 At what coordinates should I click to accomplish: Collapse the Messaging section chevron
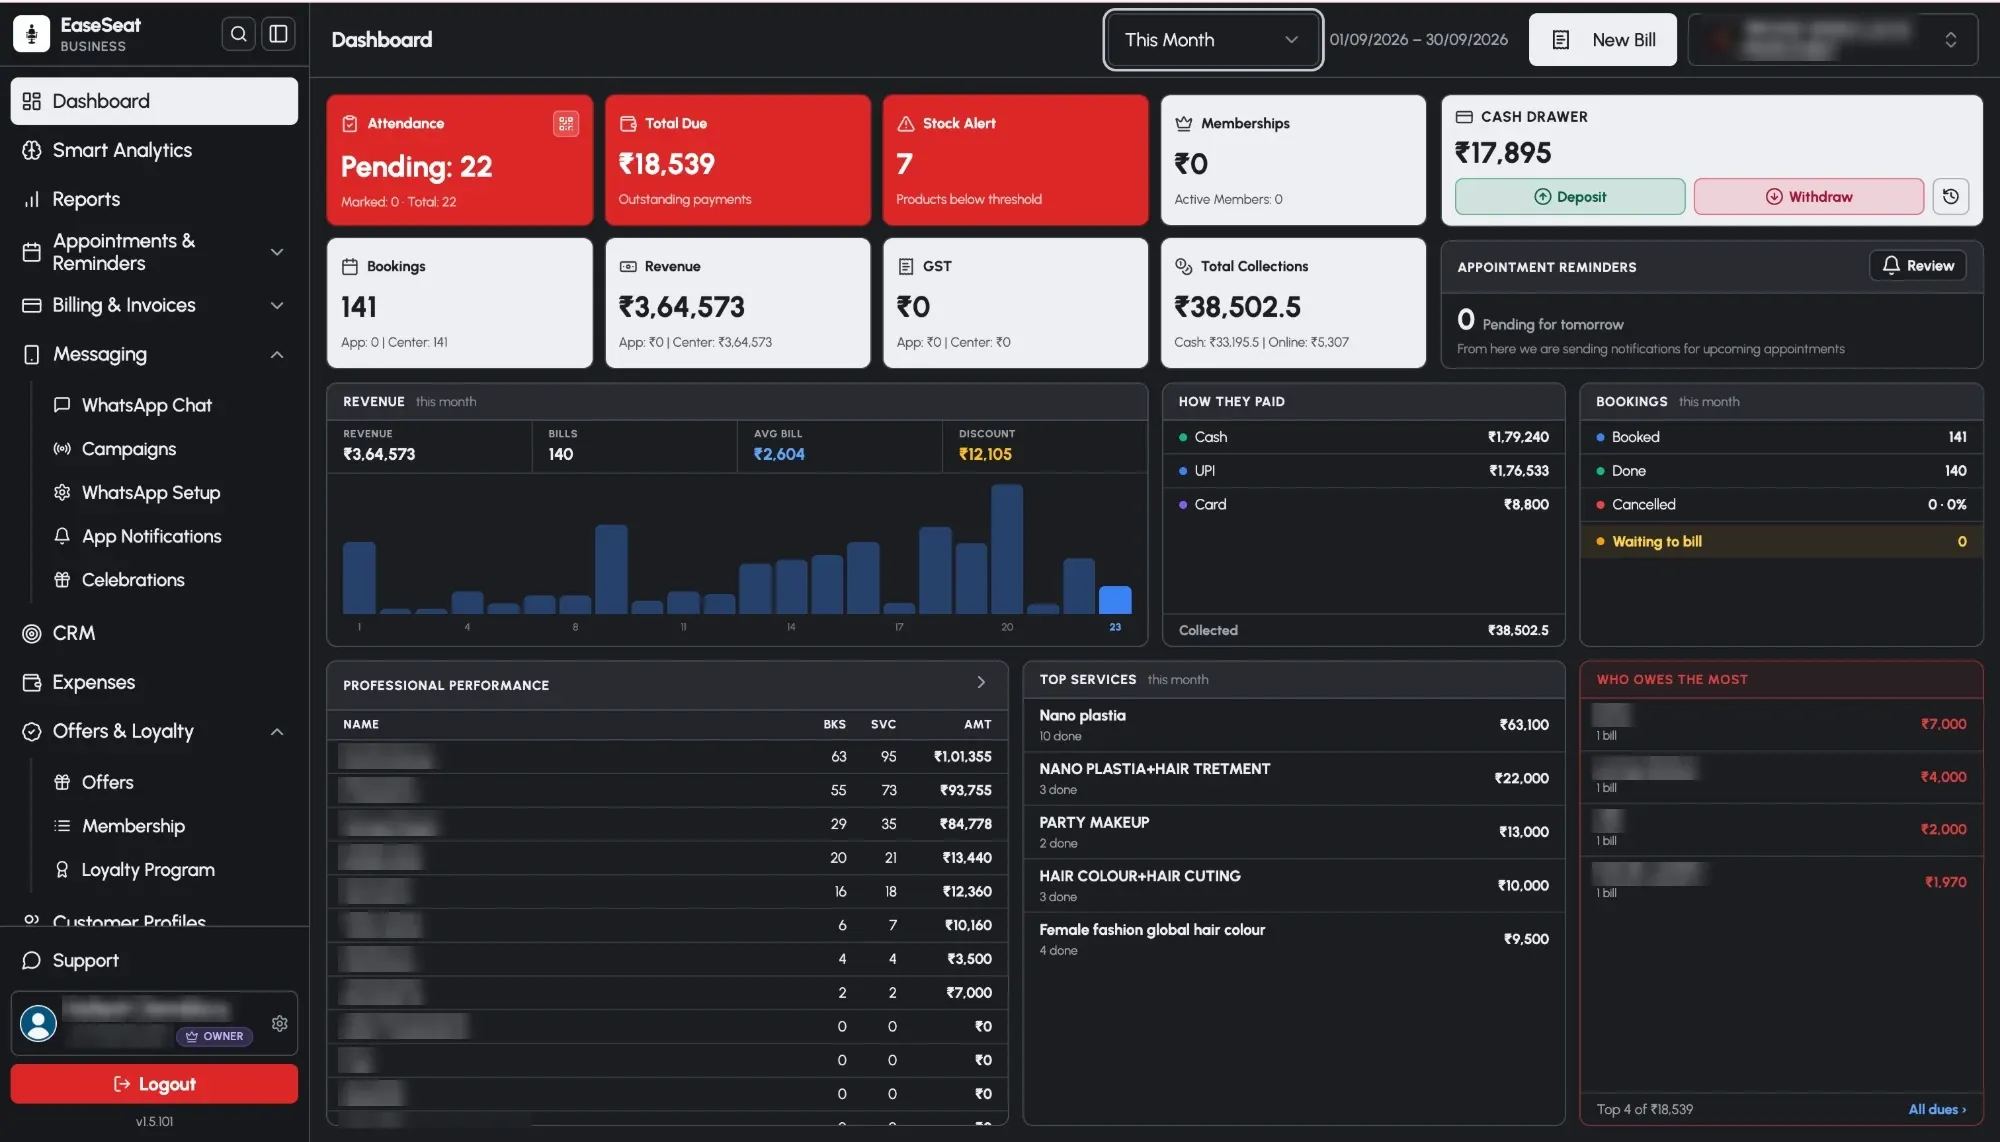[x=277, y=354]
